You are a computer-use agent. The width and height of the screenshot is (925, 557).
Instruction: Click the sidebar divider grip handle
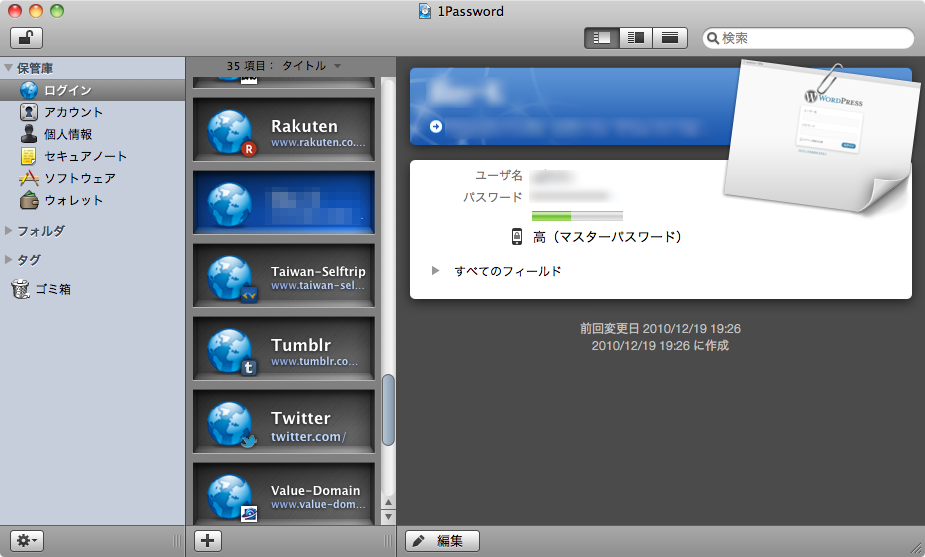click(x=177, y=540)
